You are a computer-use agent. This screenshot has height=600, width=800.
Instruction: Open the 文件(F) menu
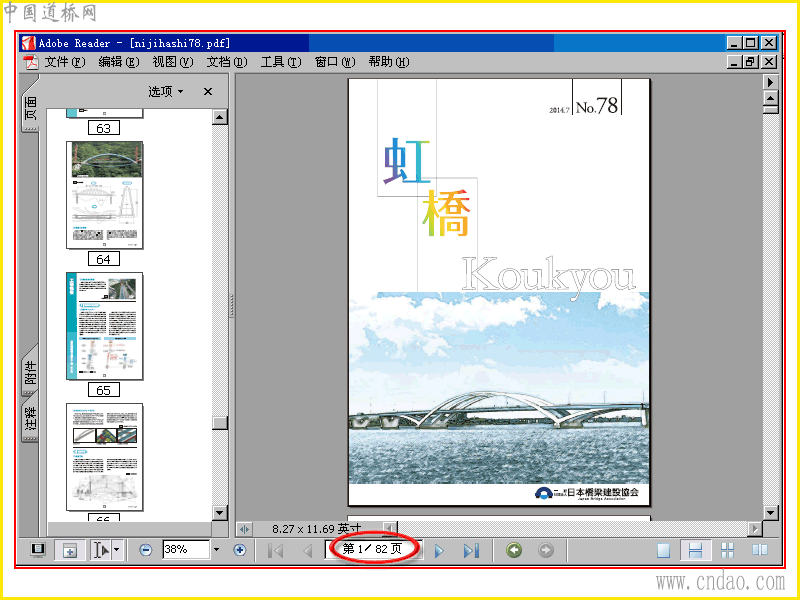tap(65, 62)
